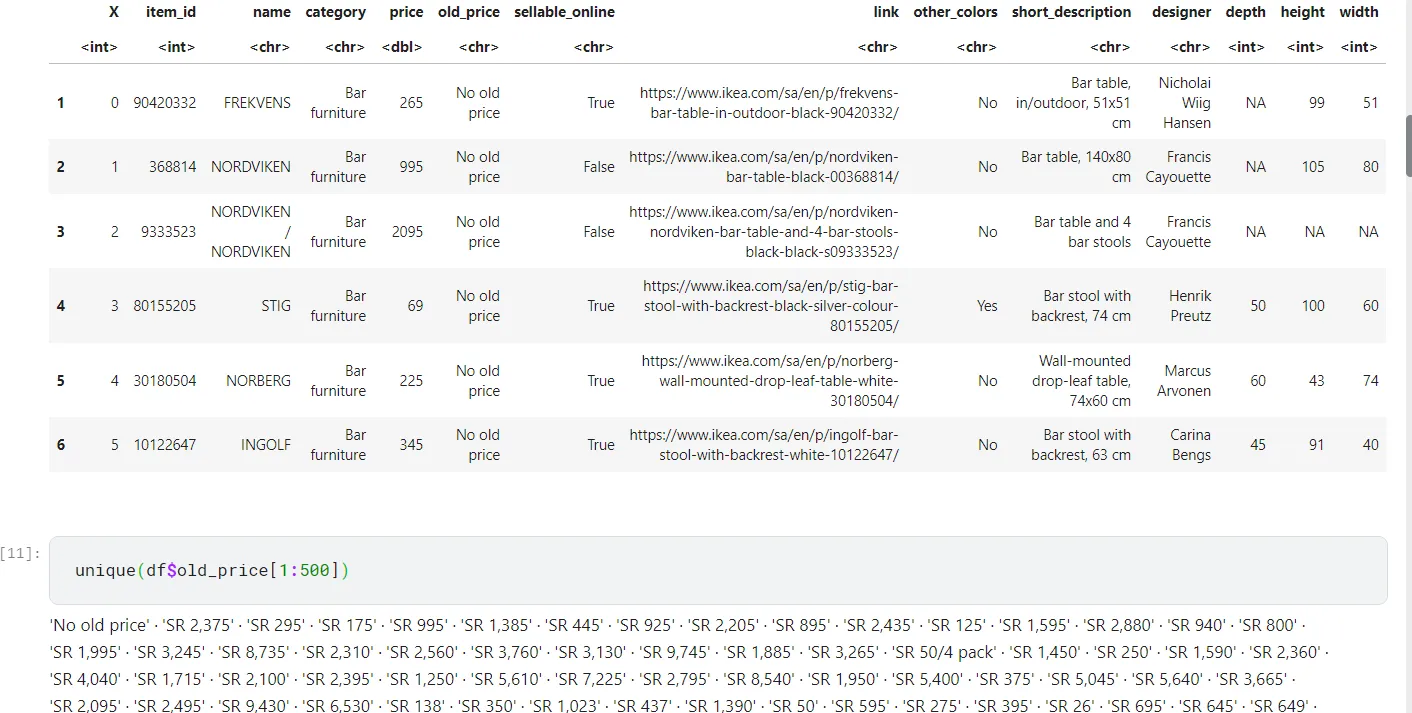
Task: Click the norberg wall-mounted drop-leaf table URL
Action: click(770, 381)
